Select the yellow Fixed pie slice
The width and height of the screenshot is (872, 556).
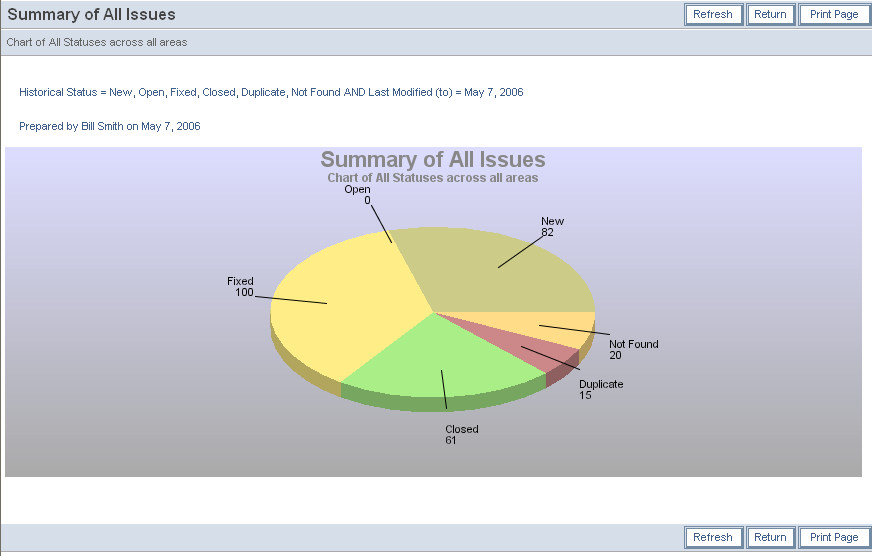point(340,300)
